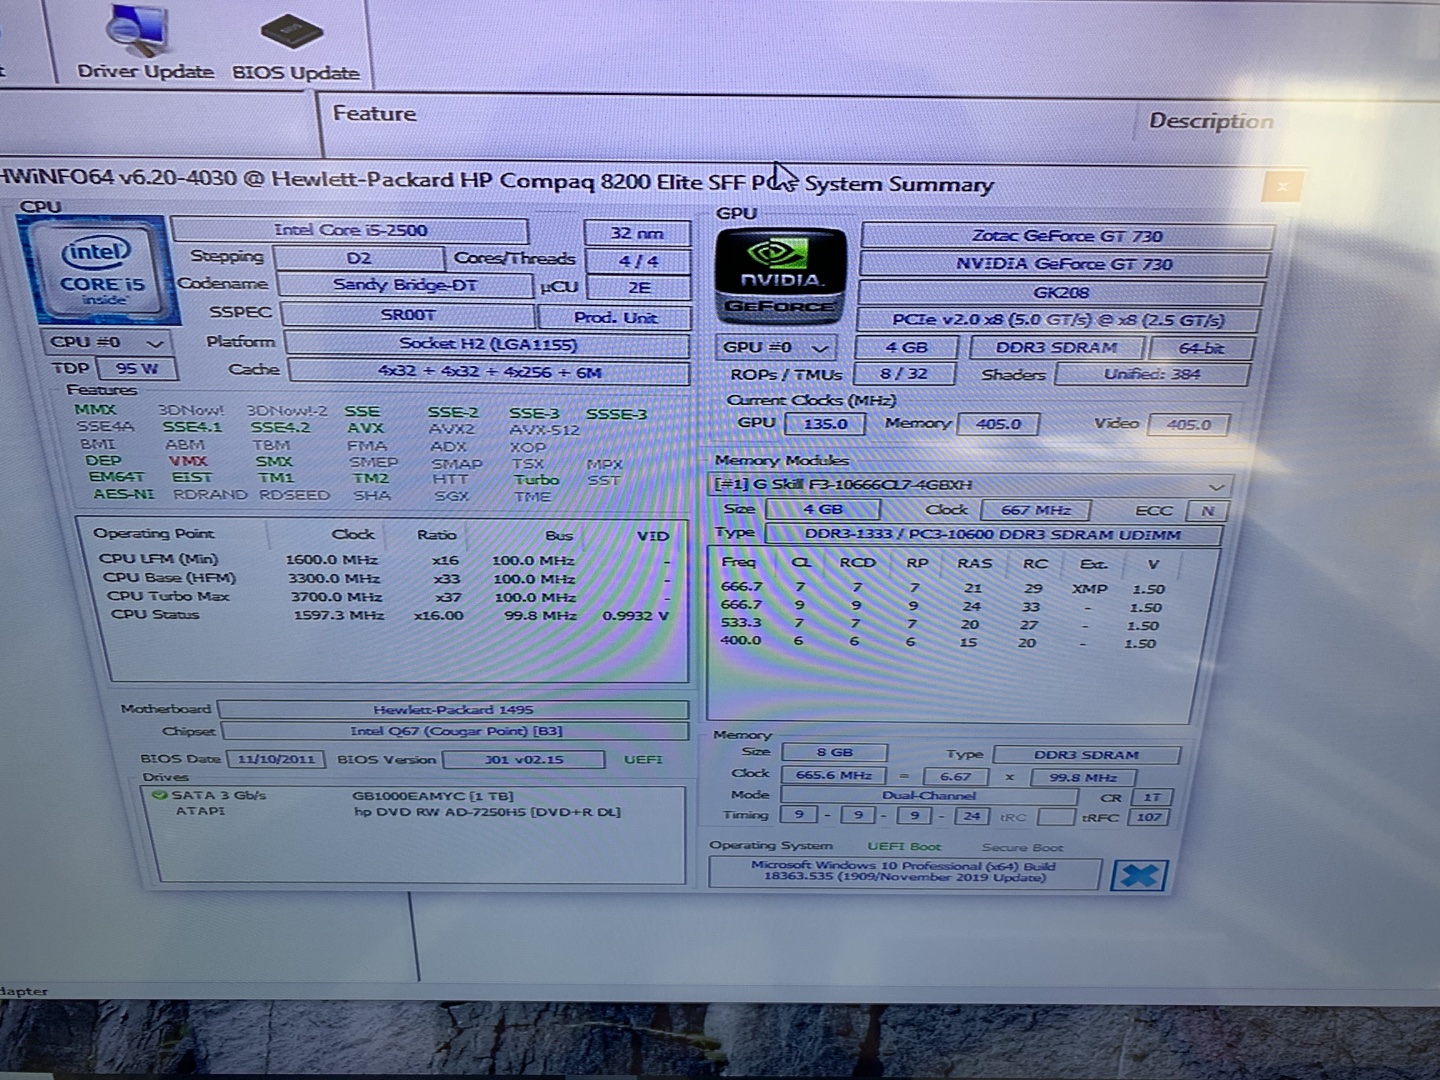Click the Memory Clock value 665.6 MHz
Viewport: 1440px width, 1080px height.
coord(834,776)
